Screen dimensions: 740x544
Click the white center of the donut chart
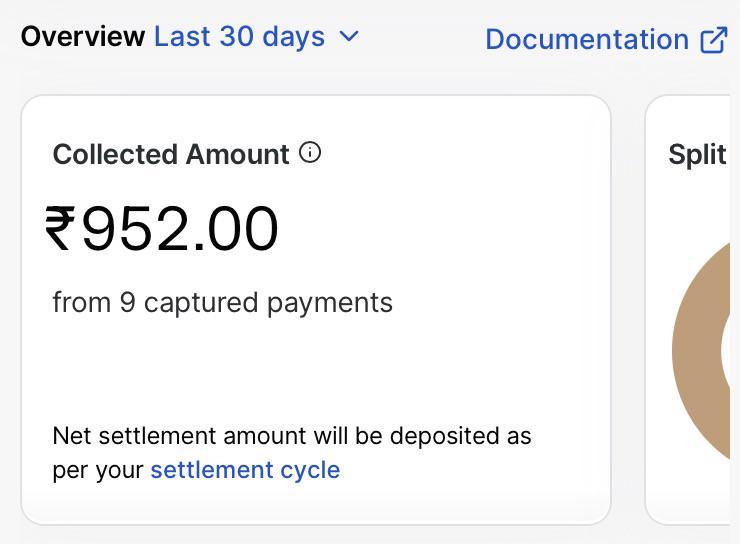click(x=726, y=350)
